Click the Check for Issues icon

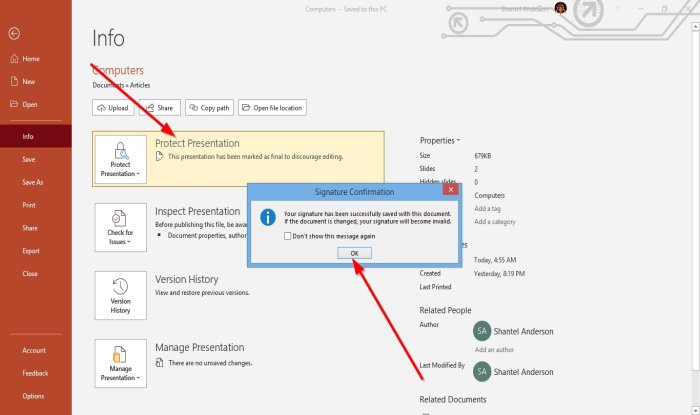pyautogui.click(x=121, y=228)
